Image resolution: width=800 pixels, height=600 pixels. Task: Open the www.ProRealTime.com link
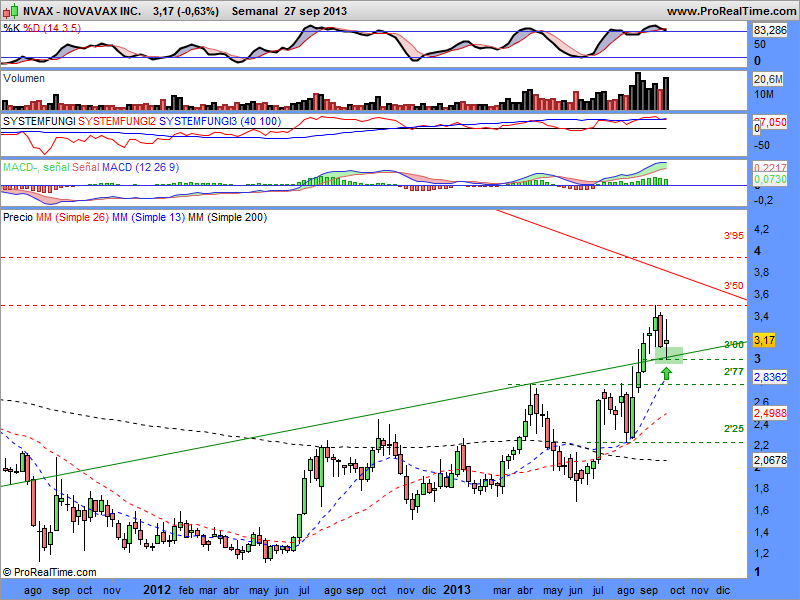(732, 11)
